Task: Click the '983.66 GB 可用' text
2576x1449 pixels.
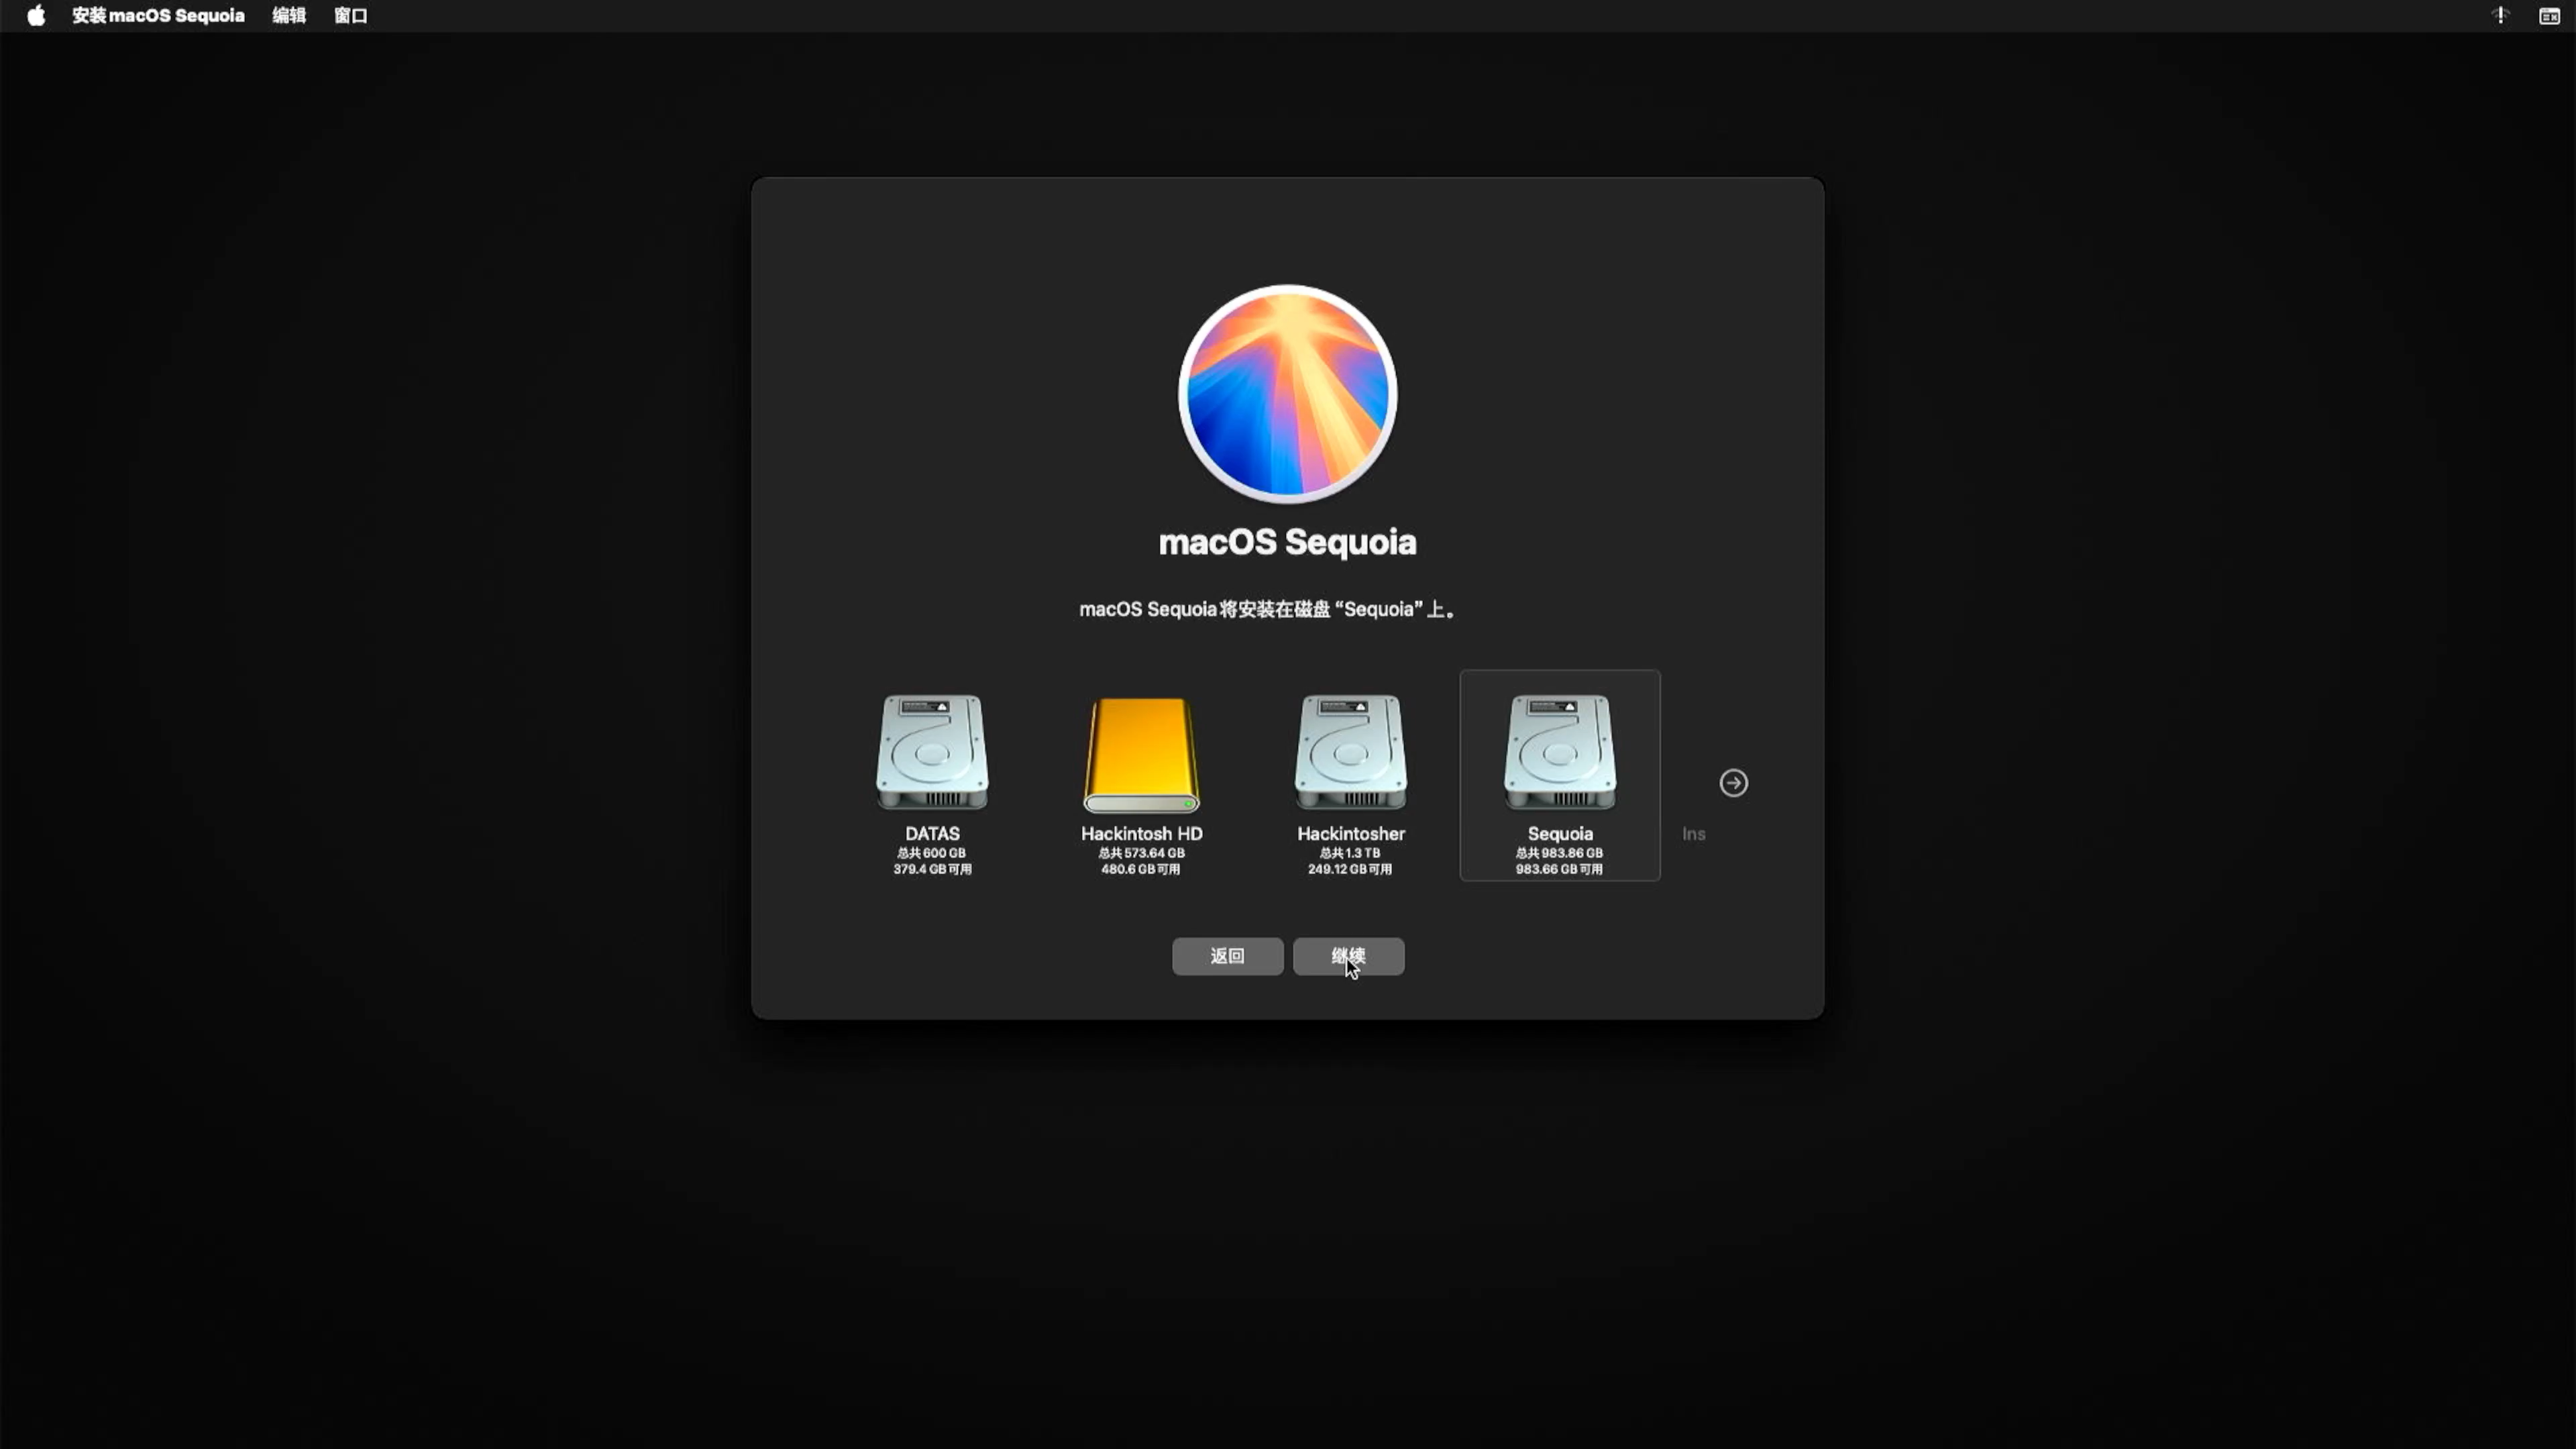Action: pyautogui.click(x=1559, y=869)
